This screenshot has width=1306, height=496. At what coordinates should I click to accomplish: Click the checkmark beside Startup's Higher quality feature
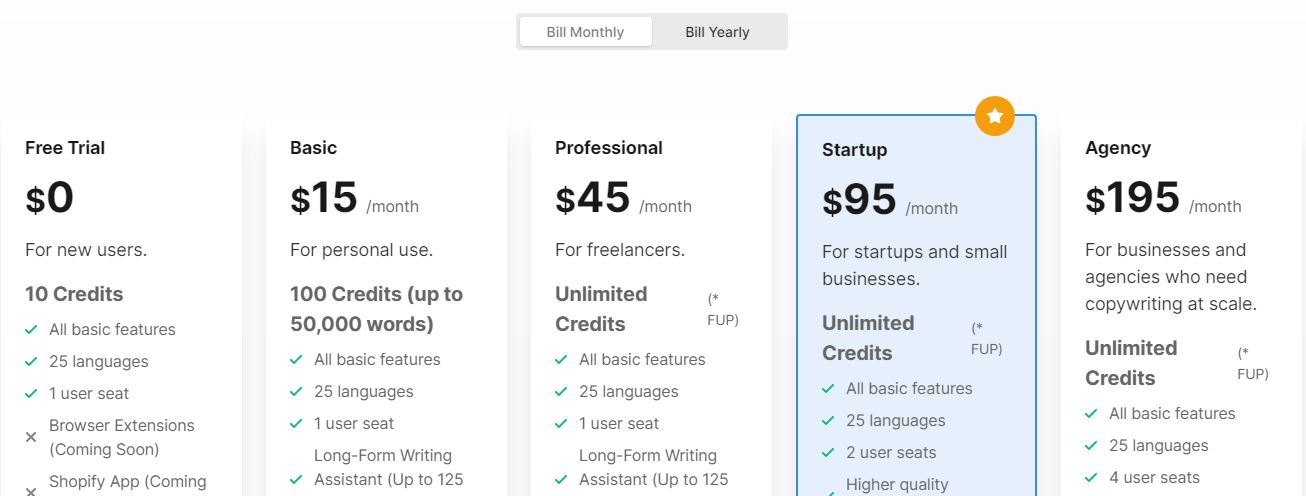pyautogui.click(x=828, y=491)
